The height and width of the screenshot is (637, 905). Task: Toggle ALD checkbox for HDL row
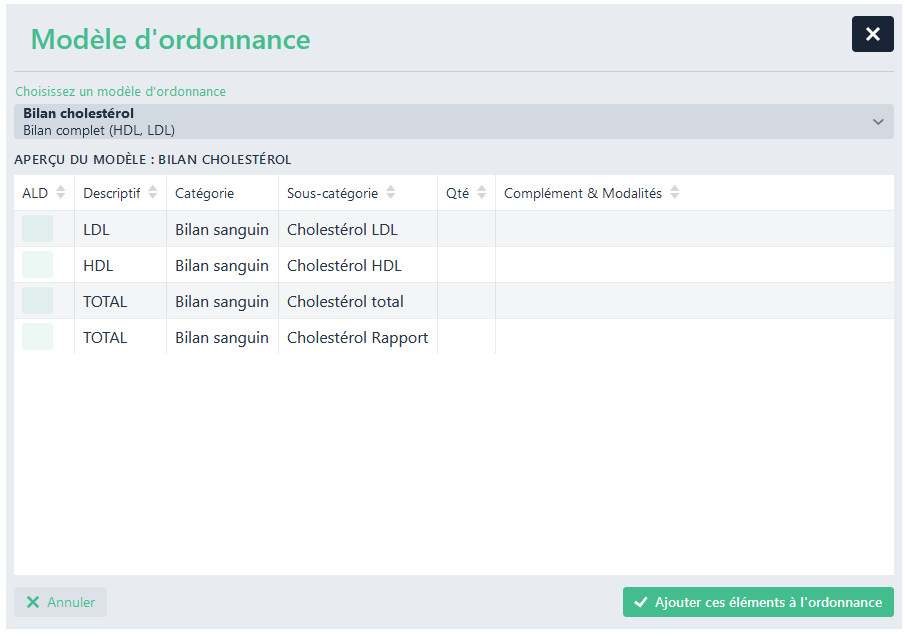(38, 265)
